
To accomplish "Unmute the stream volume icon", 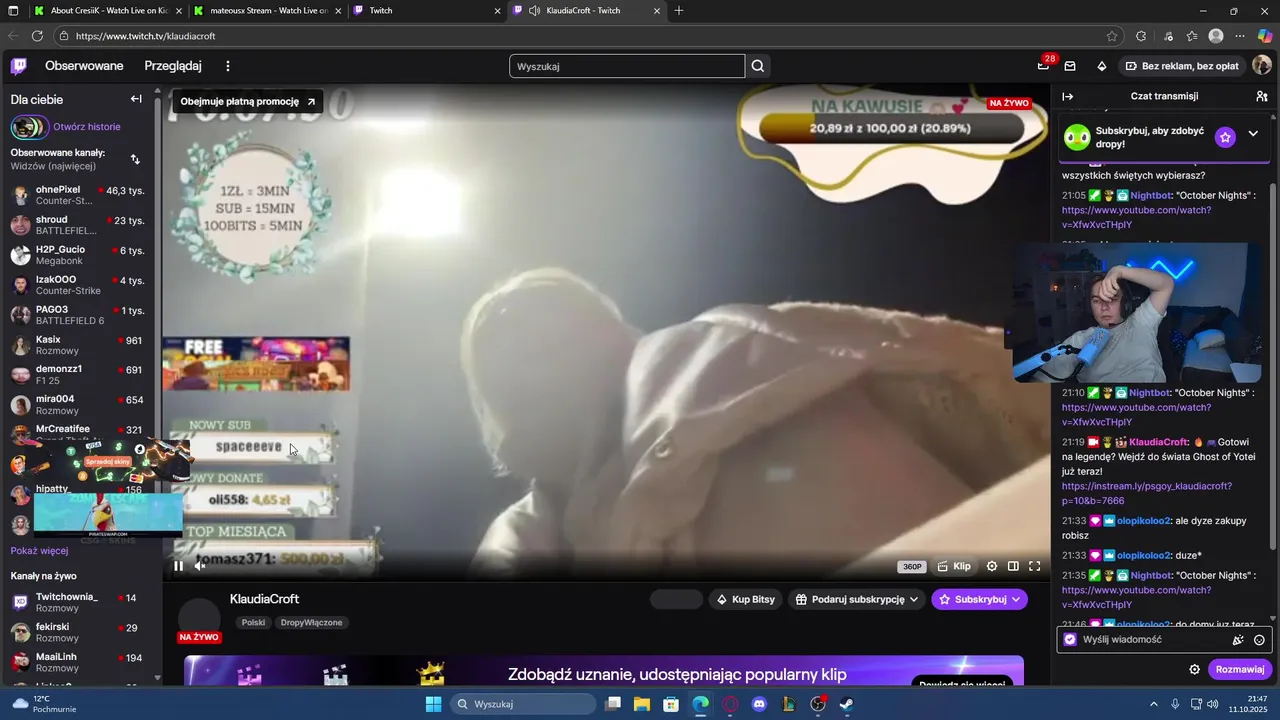I will click(199, 566).
